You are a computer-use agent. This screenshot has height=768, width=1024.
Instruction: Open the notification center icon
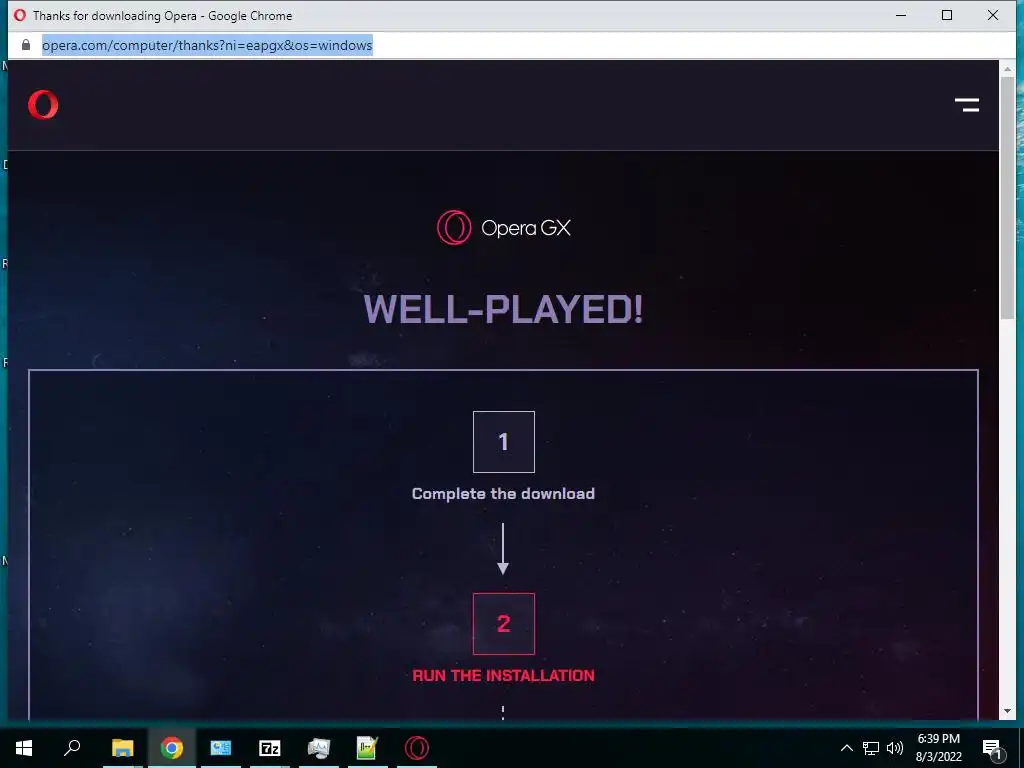coord(992,748)
